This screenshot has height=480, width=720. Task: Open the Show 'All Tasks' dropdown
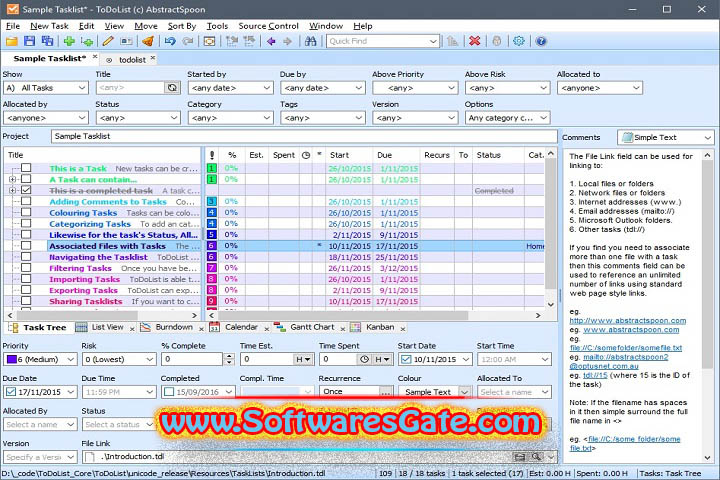82,88
